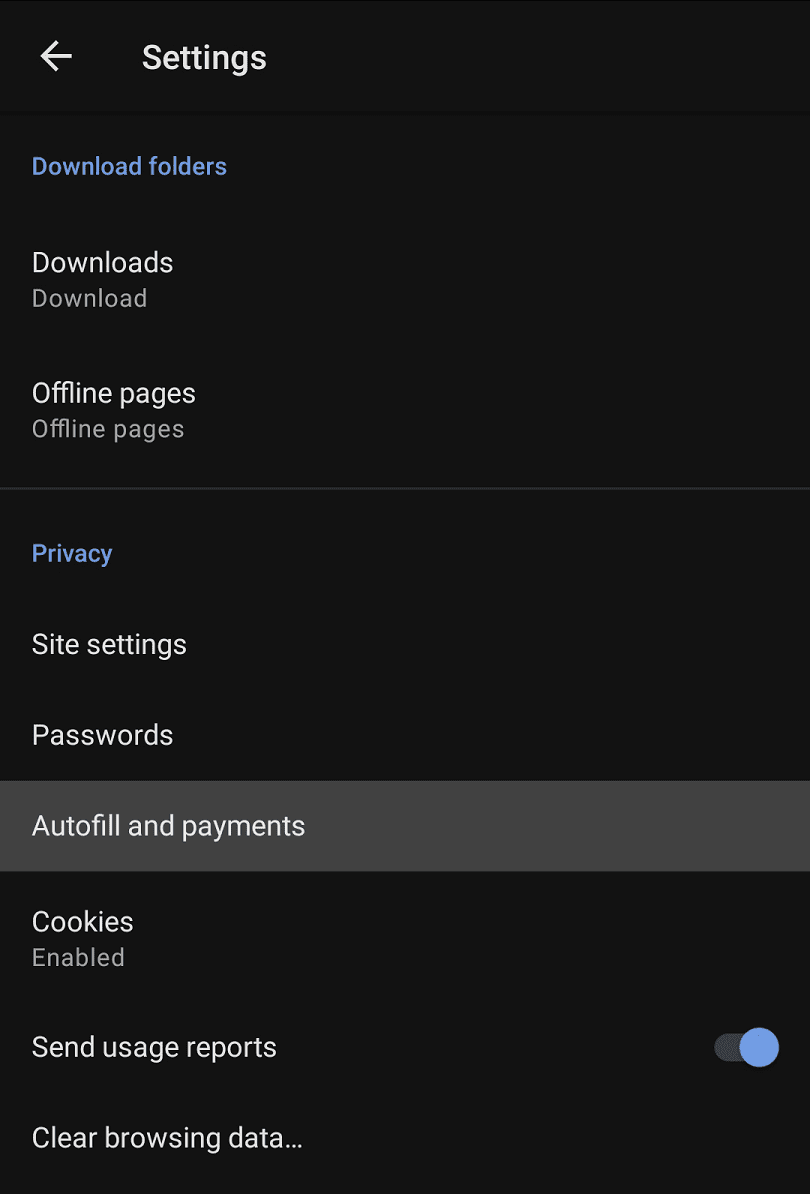Tap the back arrow icon
This screenshot has width=810, height=1194.
(56, 57)
